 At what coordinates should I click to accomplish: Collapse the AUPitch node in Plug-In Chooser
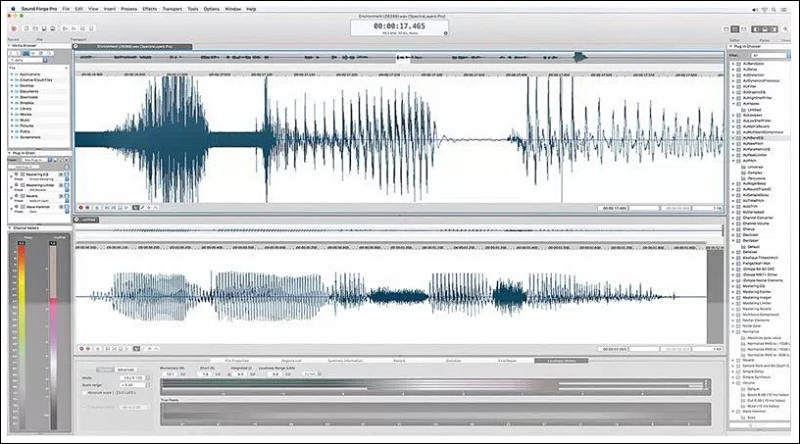point(734,161)
